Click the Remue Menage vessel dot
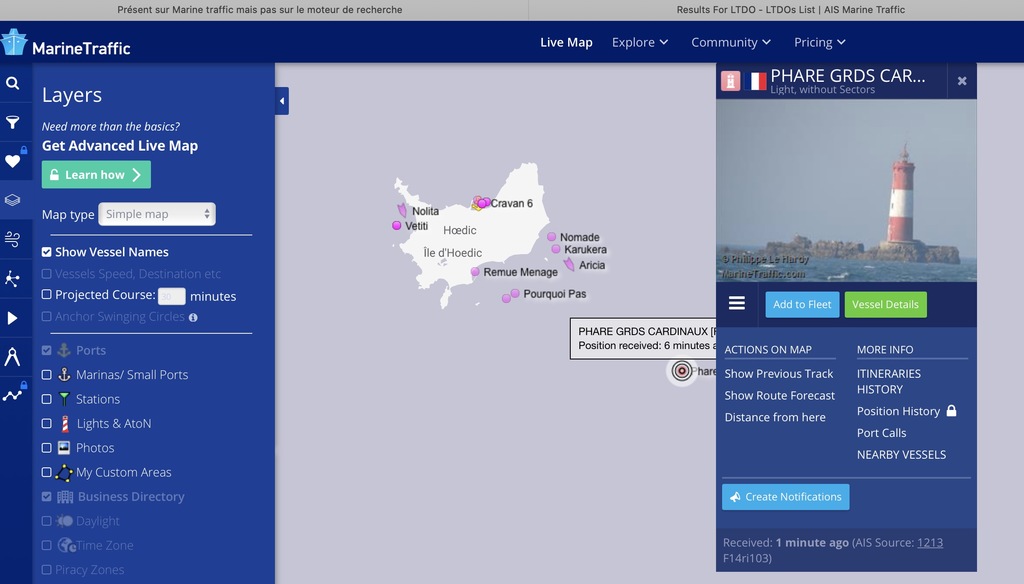Image resolution: width=1024 pixels, height=584 pixels. (x=475, y=272)
